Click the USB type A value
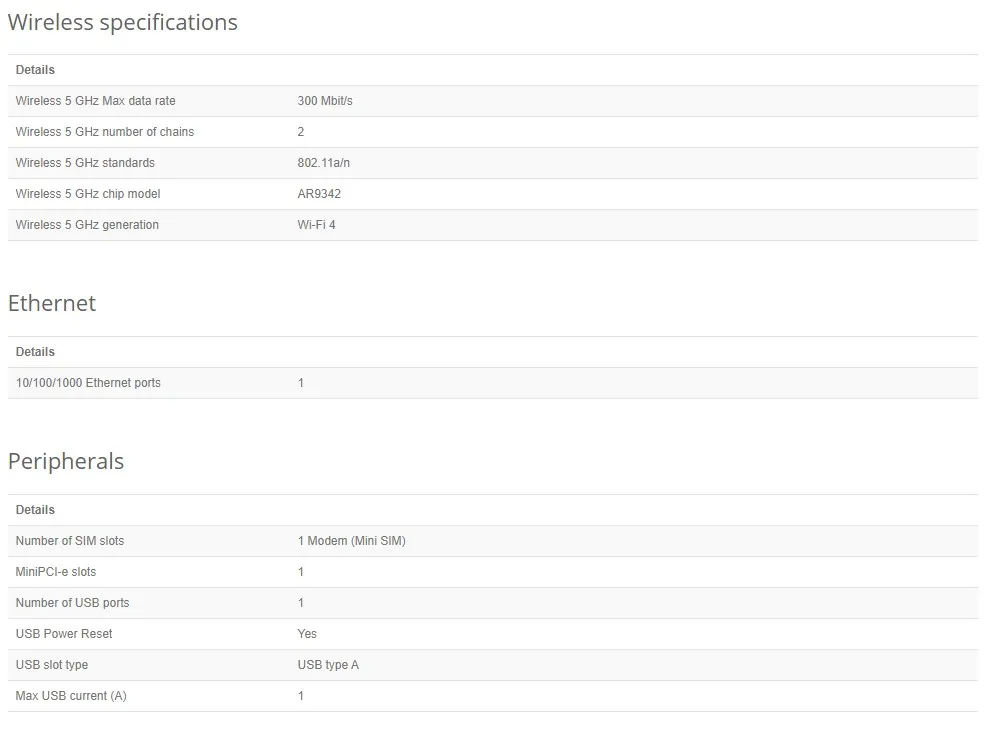This screenshot has height=748, width=986. [x=328, y=665]
